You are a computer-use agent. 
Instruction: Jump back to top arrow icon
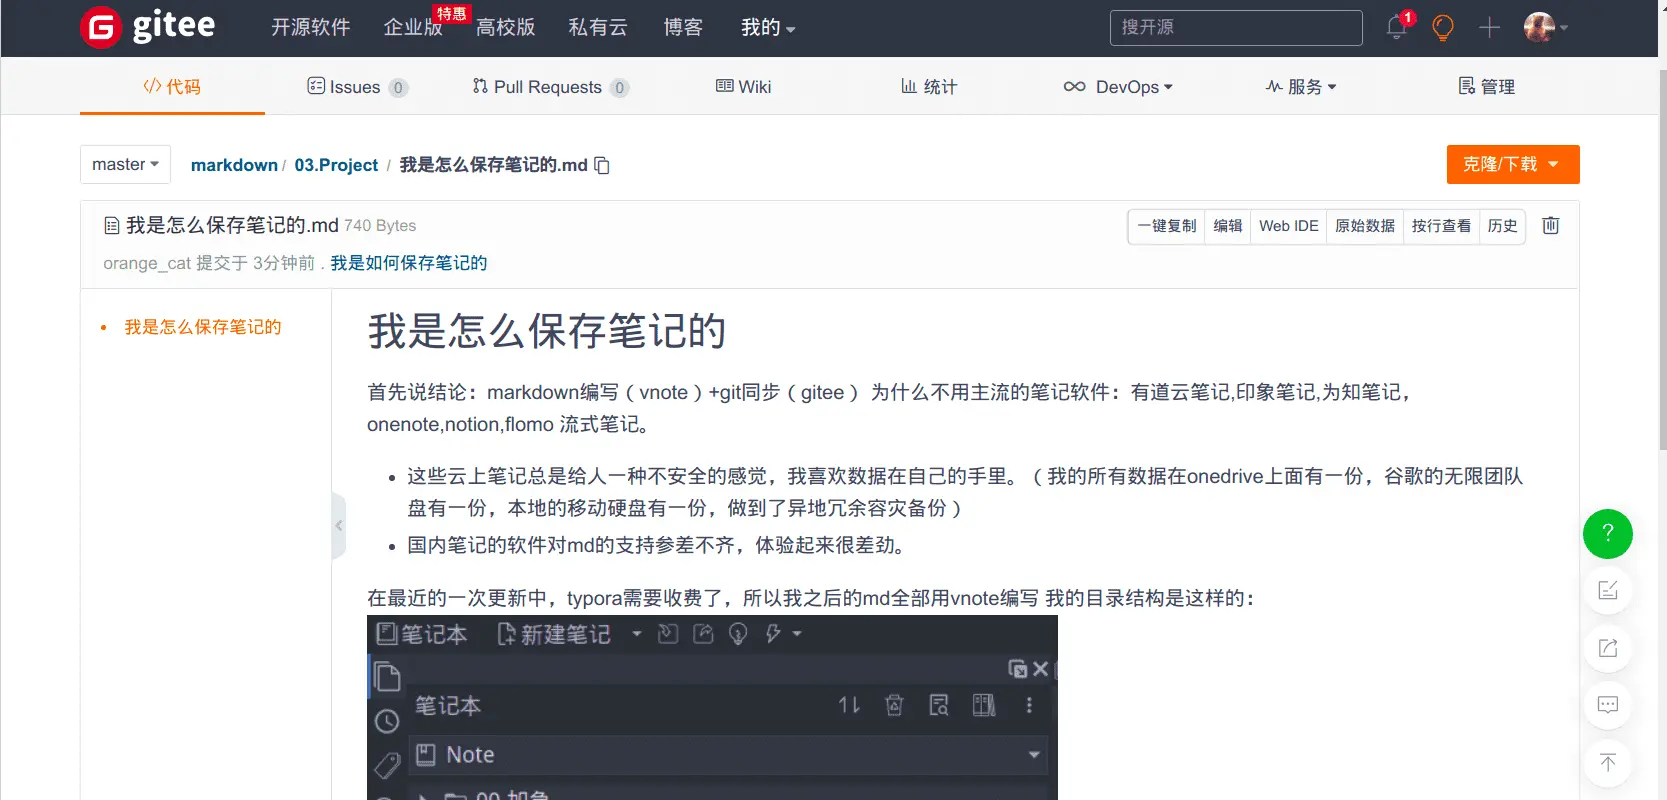click(x=1608, y=763)
